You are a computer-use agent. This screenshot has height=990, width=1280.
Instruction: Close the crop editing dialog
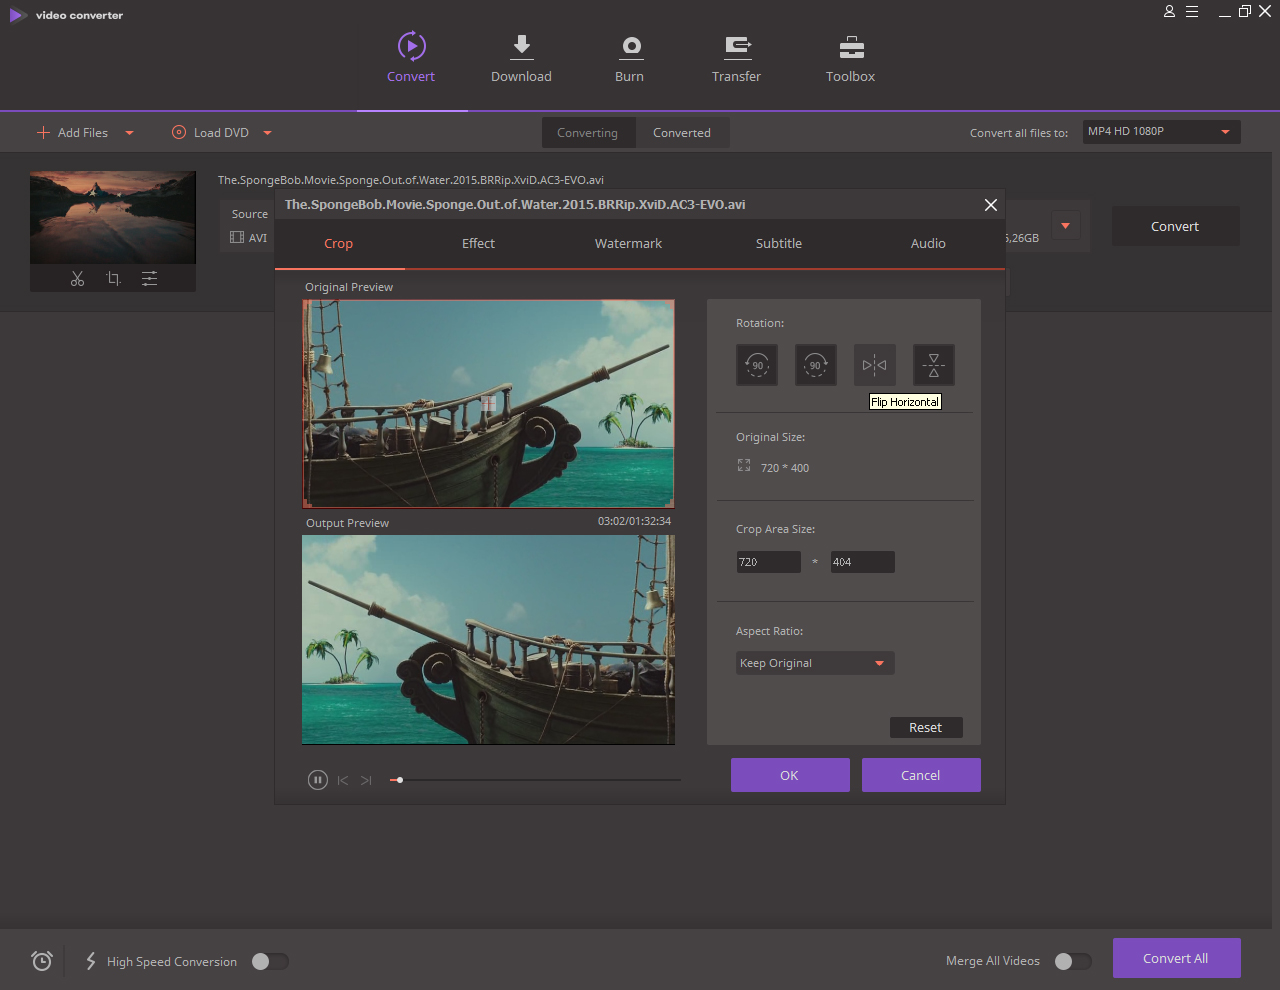click(991, 205)
